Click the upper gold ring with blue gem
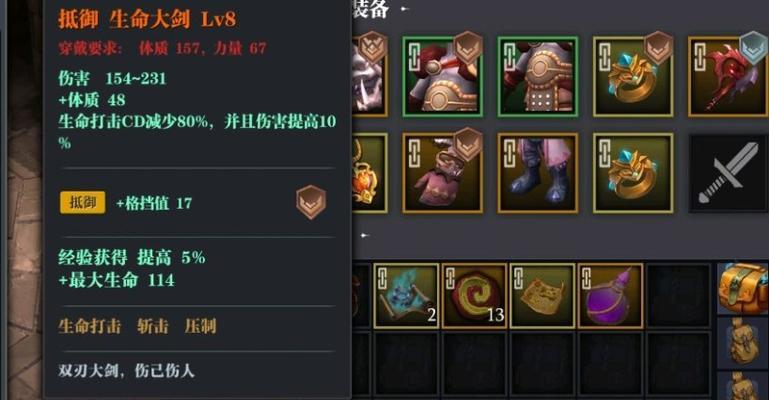The image size is (769, 400). point(633,76)
